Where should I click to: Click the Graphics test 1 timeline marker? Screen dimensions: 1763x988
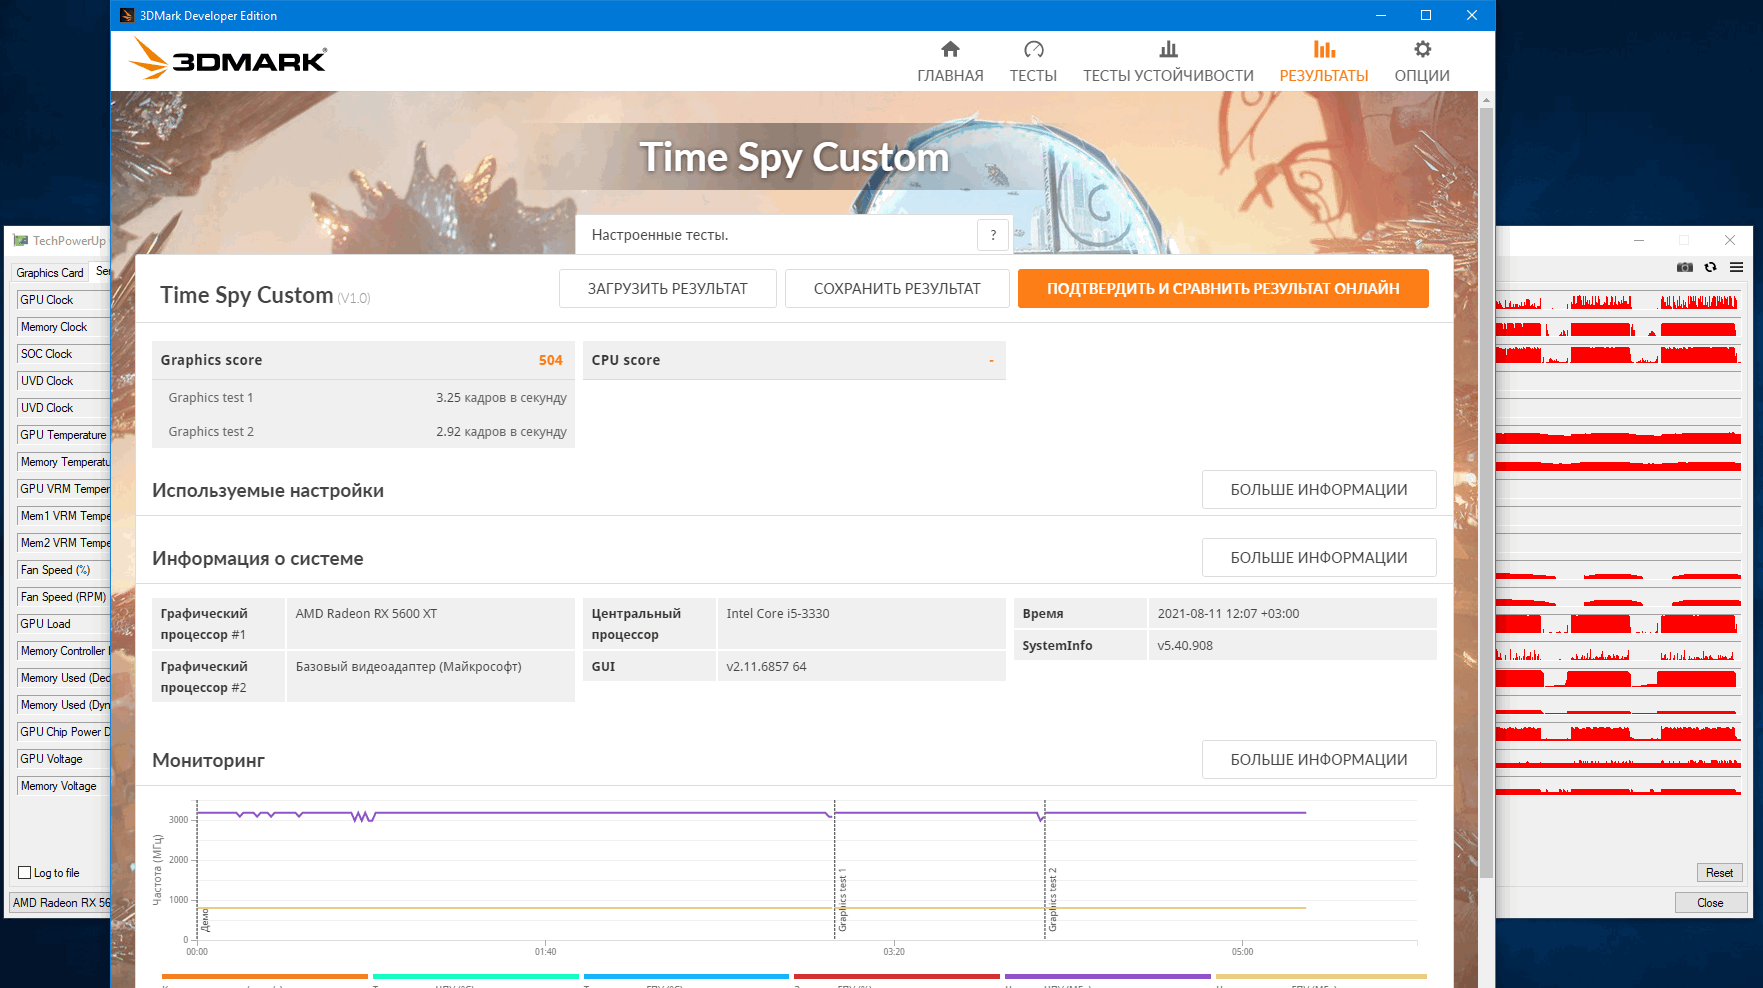[842, 900]
